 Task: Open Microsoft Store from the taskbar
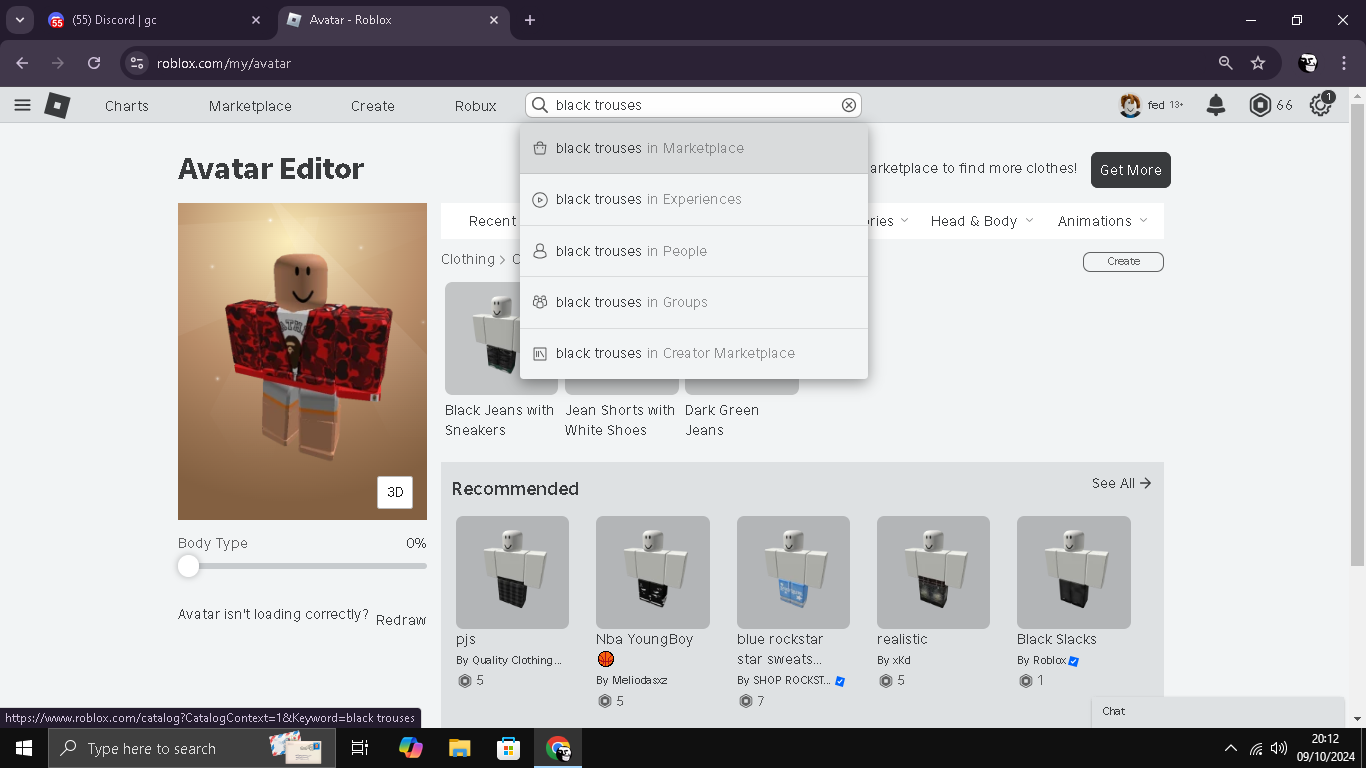508,748
